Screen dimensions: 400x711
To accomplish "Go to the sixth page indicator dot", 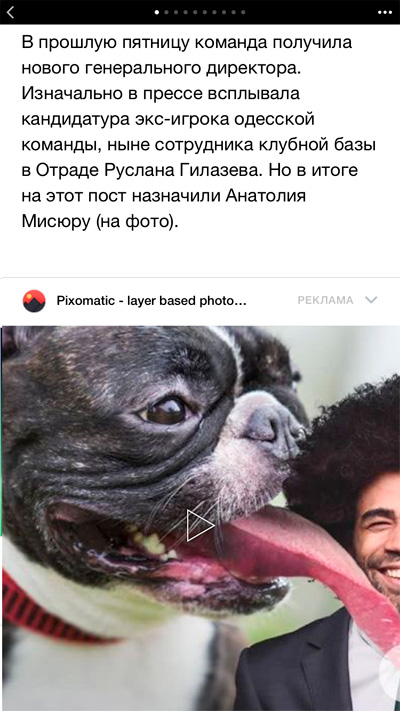I will (205, 12).
